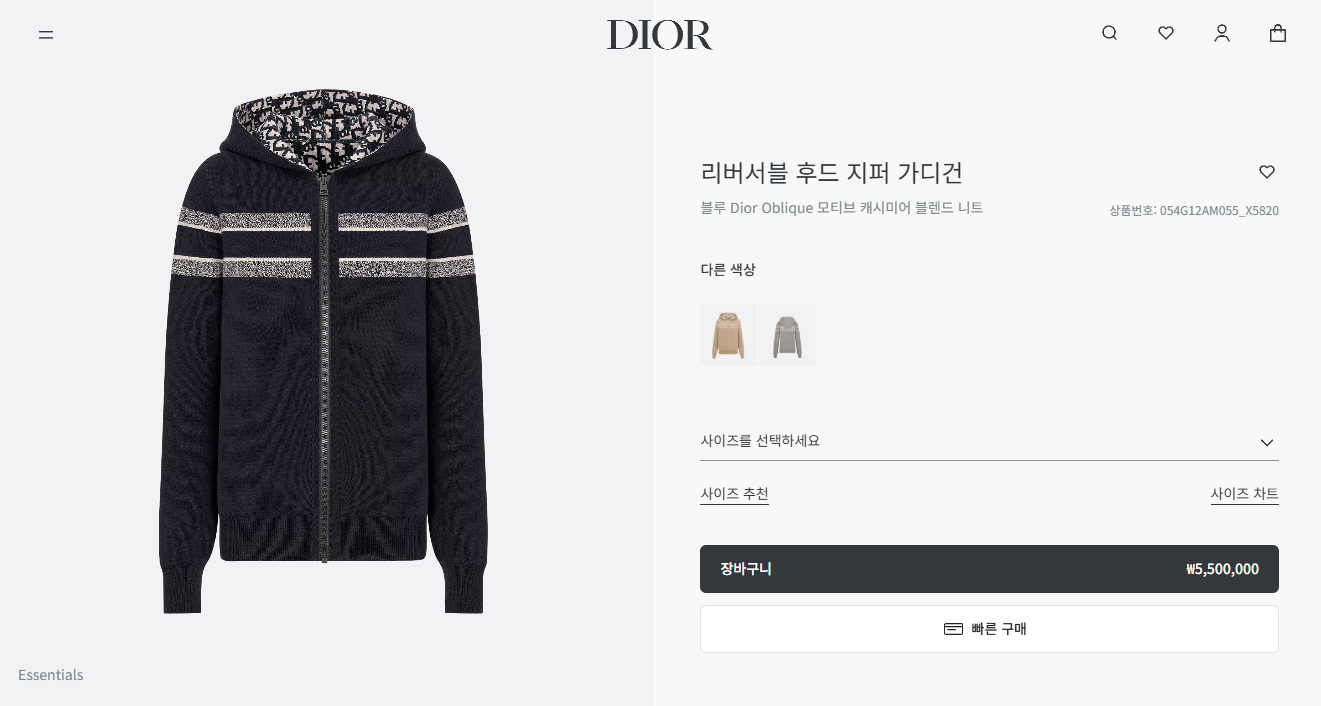This screenshot has height=706, width=1321.
Task: Open the search magnifier icon
Action: [x=1109, y=33]
